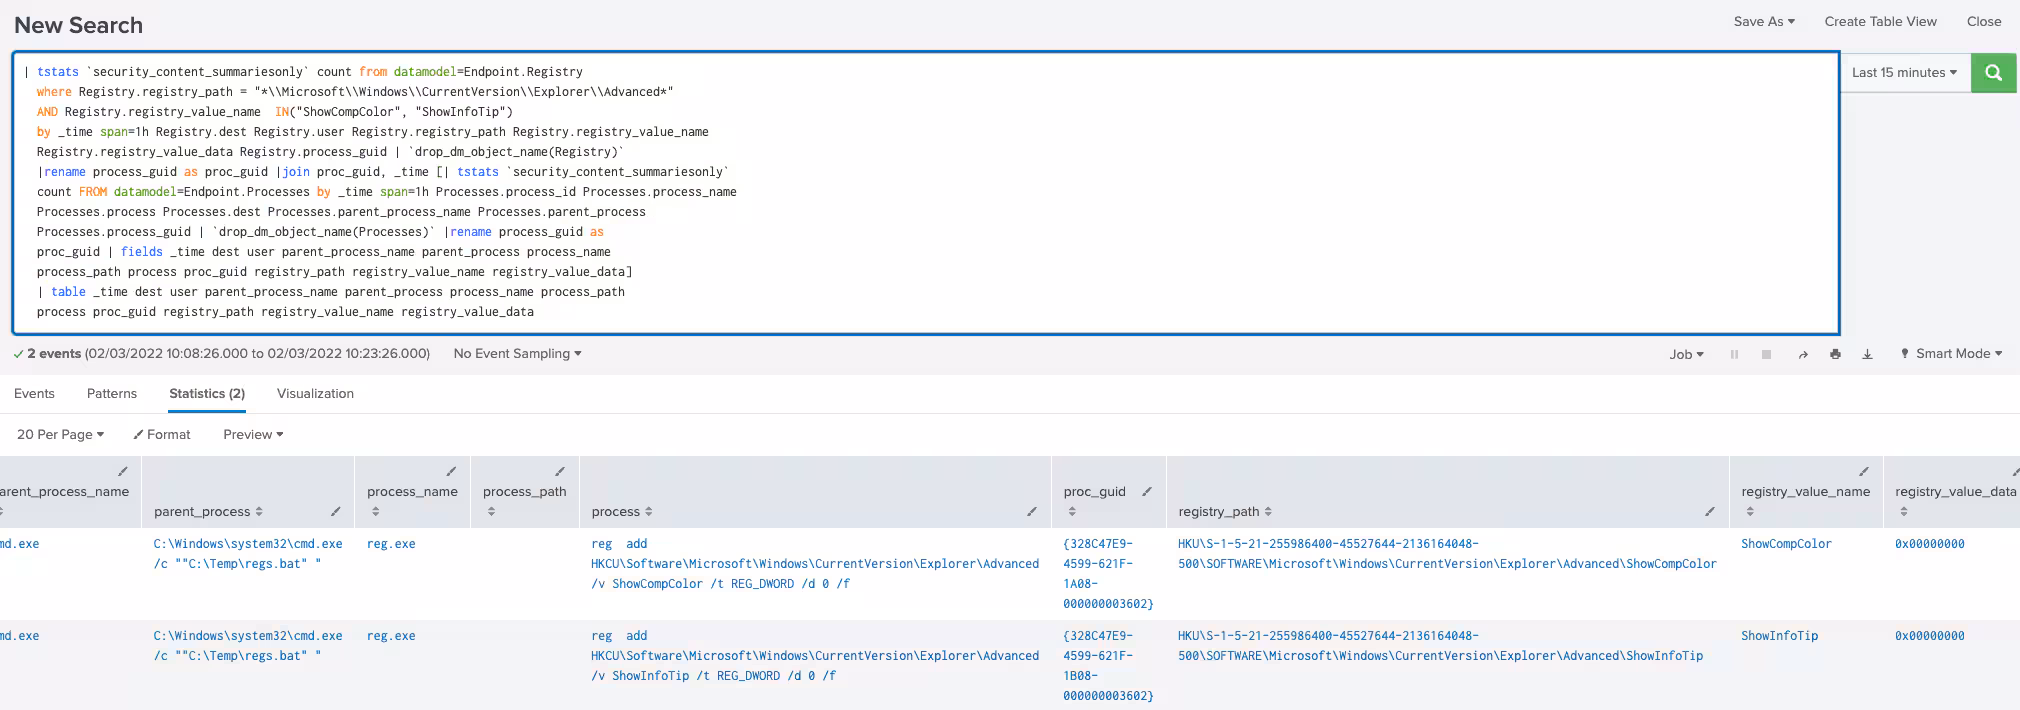Click parent_process cell in ShowInfoTip row
This screenshot has height=710, width=2020.
248,646
